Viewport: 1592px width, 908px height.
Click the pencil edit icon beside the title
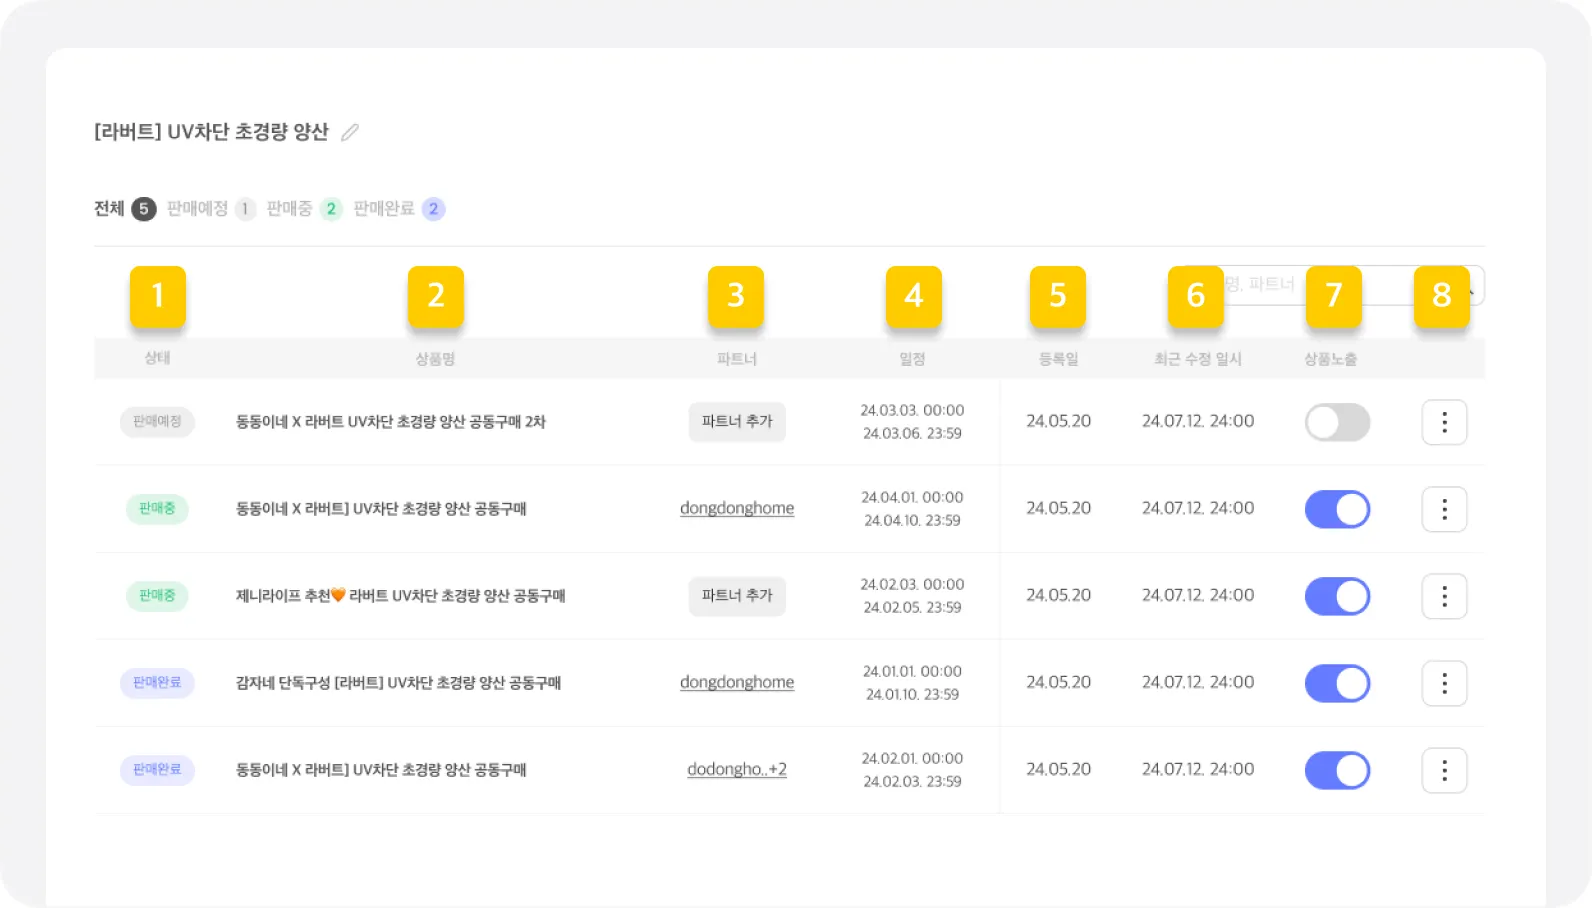point(349,132)
